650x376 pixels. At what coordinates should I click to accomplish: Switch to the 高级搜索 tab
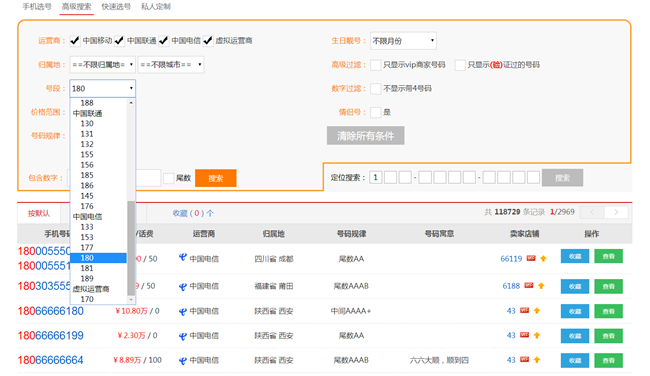[x=76, y=7]
